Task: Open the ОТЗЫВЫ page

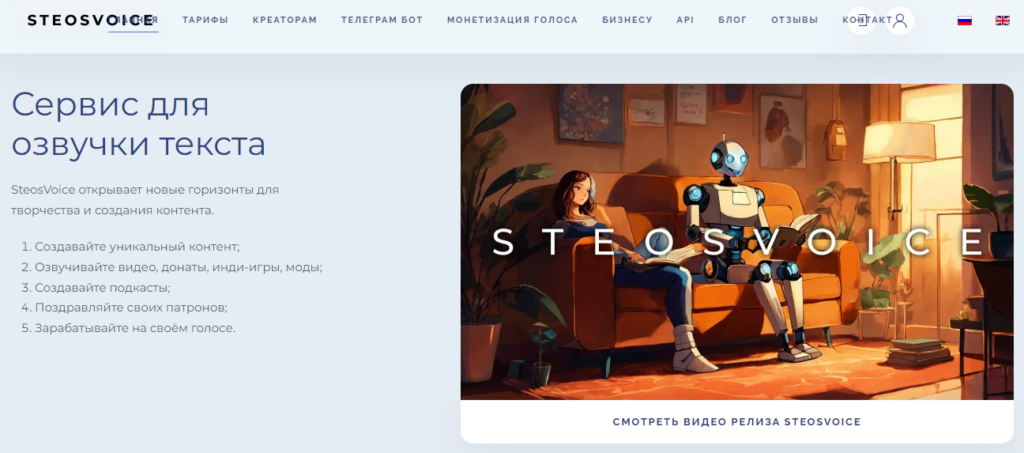Action: click(x=795, y=20)
